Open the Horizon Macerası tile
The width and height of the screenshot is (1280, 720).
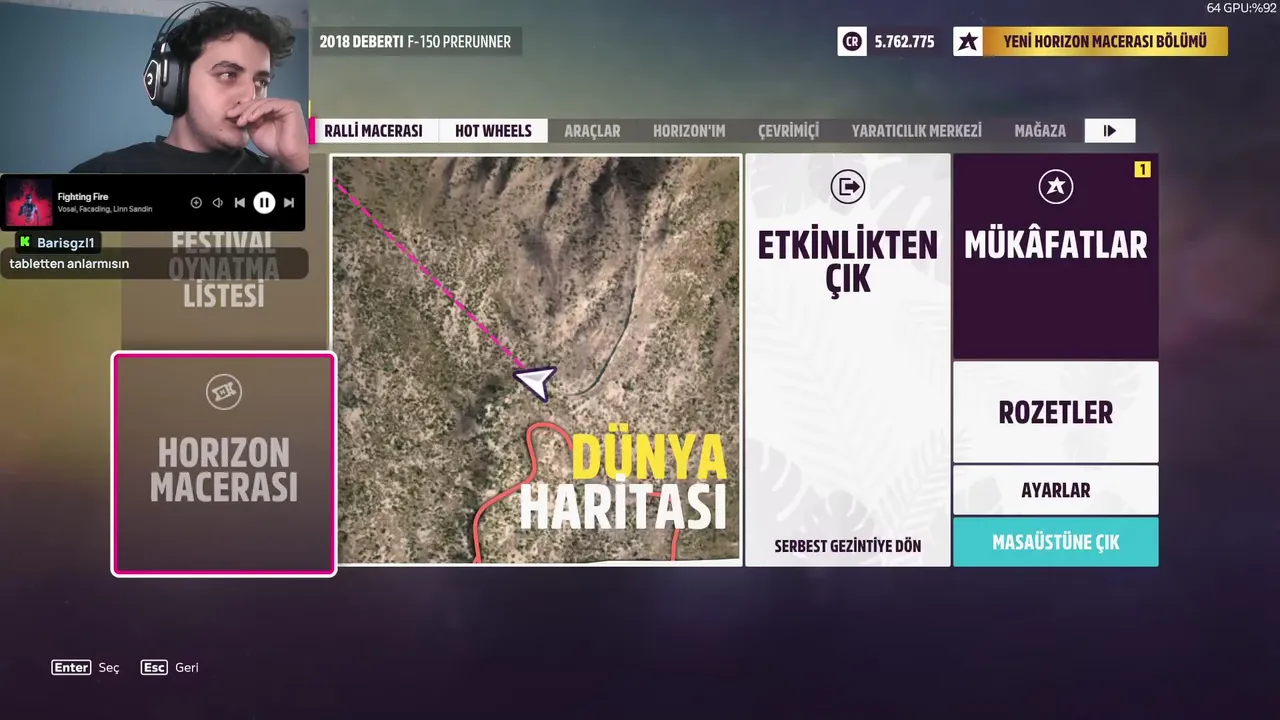point(224,464)
